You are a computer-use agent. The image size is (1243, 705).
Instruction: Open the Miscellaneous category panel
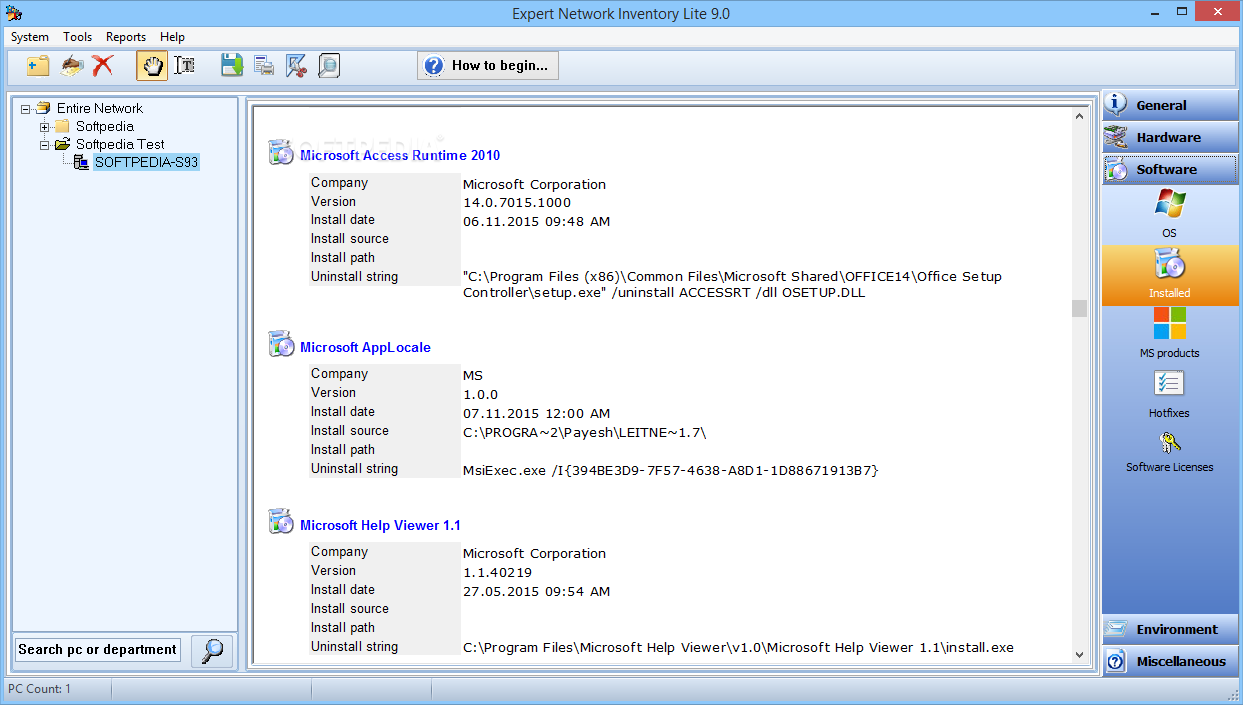pyautogui.click(x=1170, y=661)
